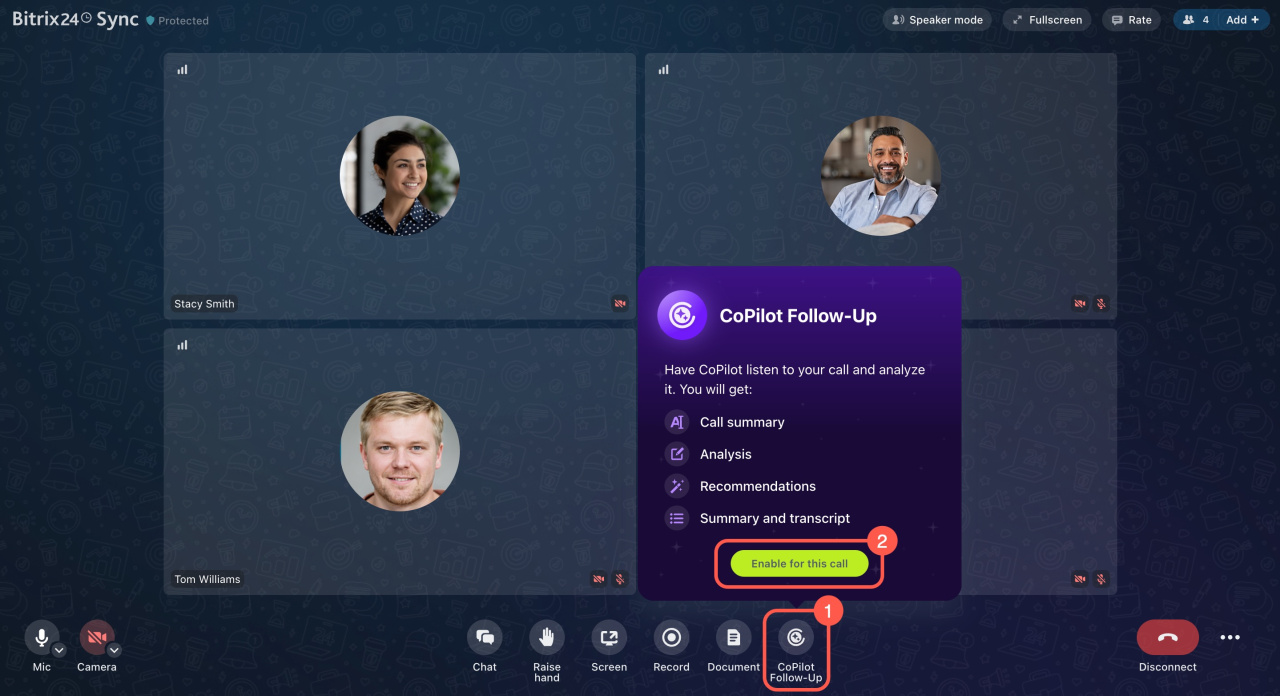Switch to Speaker mode view
The image size is (1280, 696).
tap(938, 20)
